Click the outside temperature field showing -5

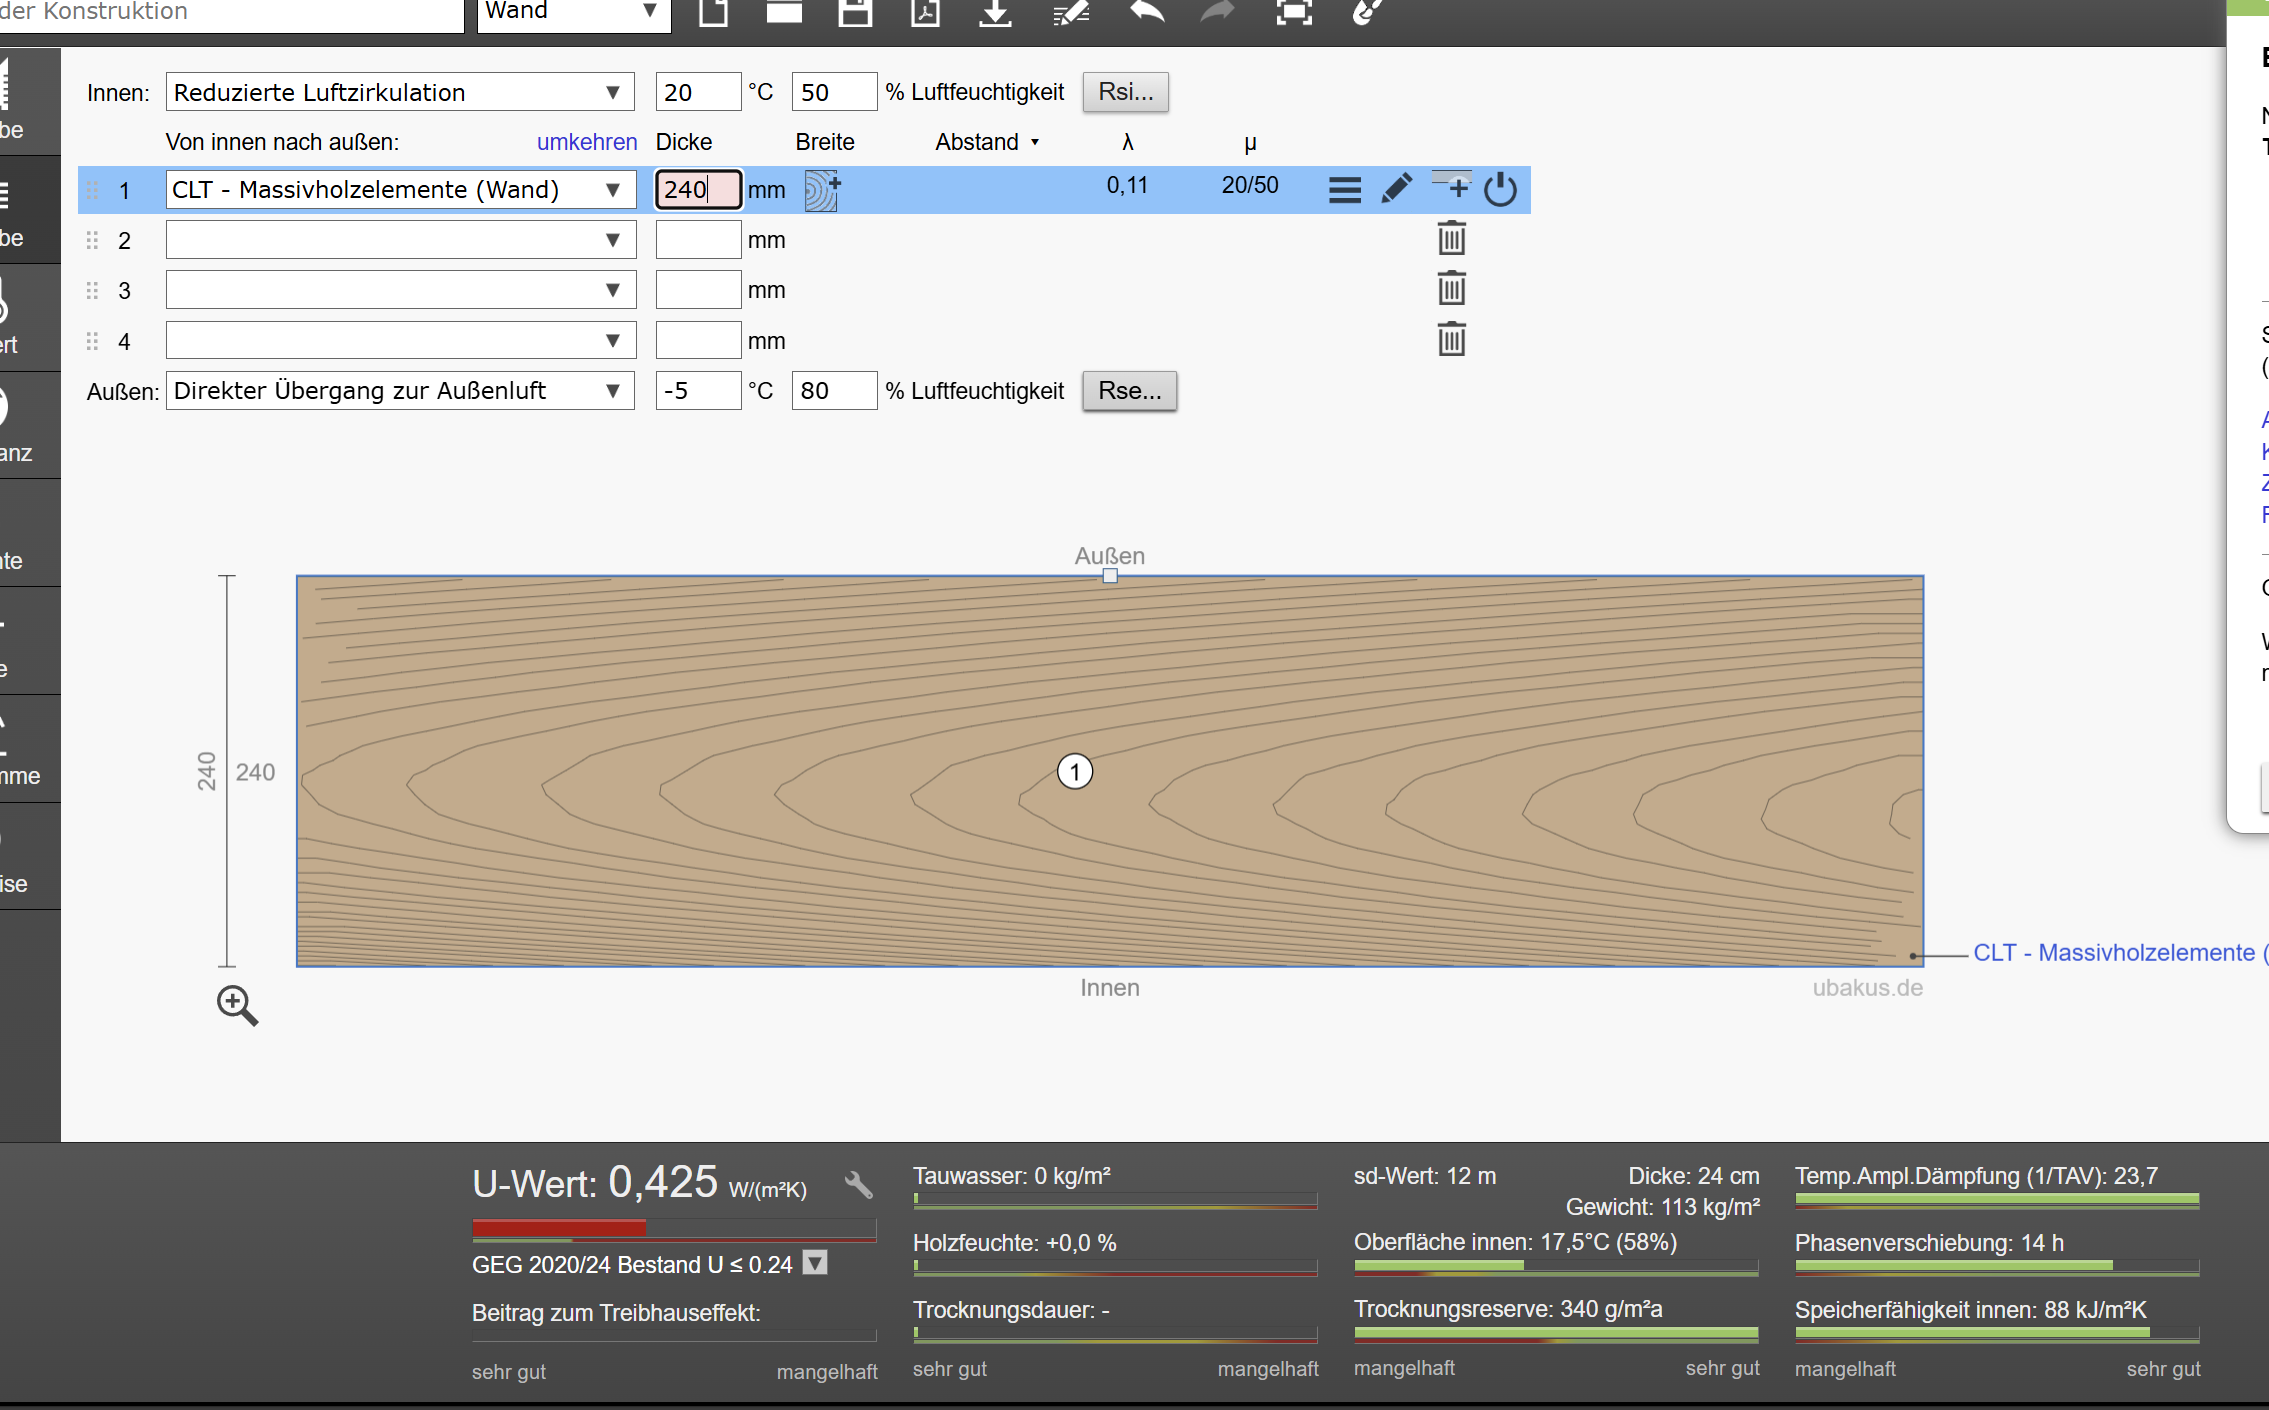point(697,391)
